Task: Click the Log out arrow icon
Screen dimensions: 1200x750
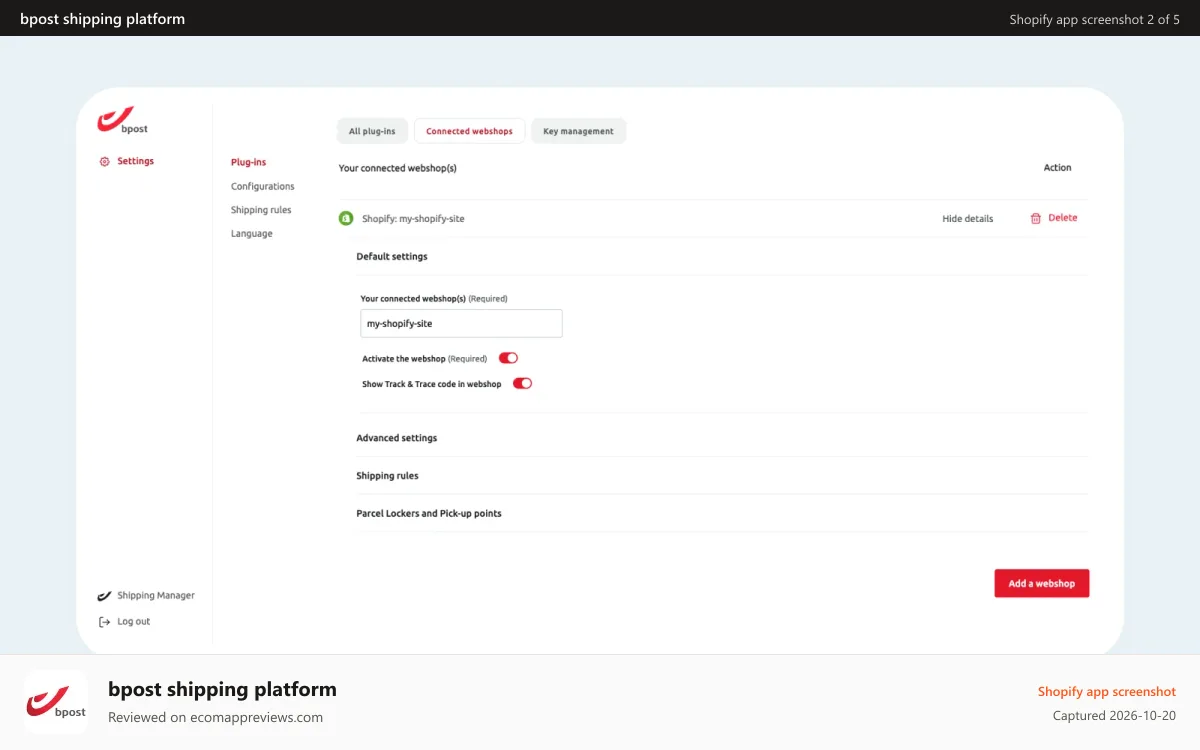Action: (104, 621)
